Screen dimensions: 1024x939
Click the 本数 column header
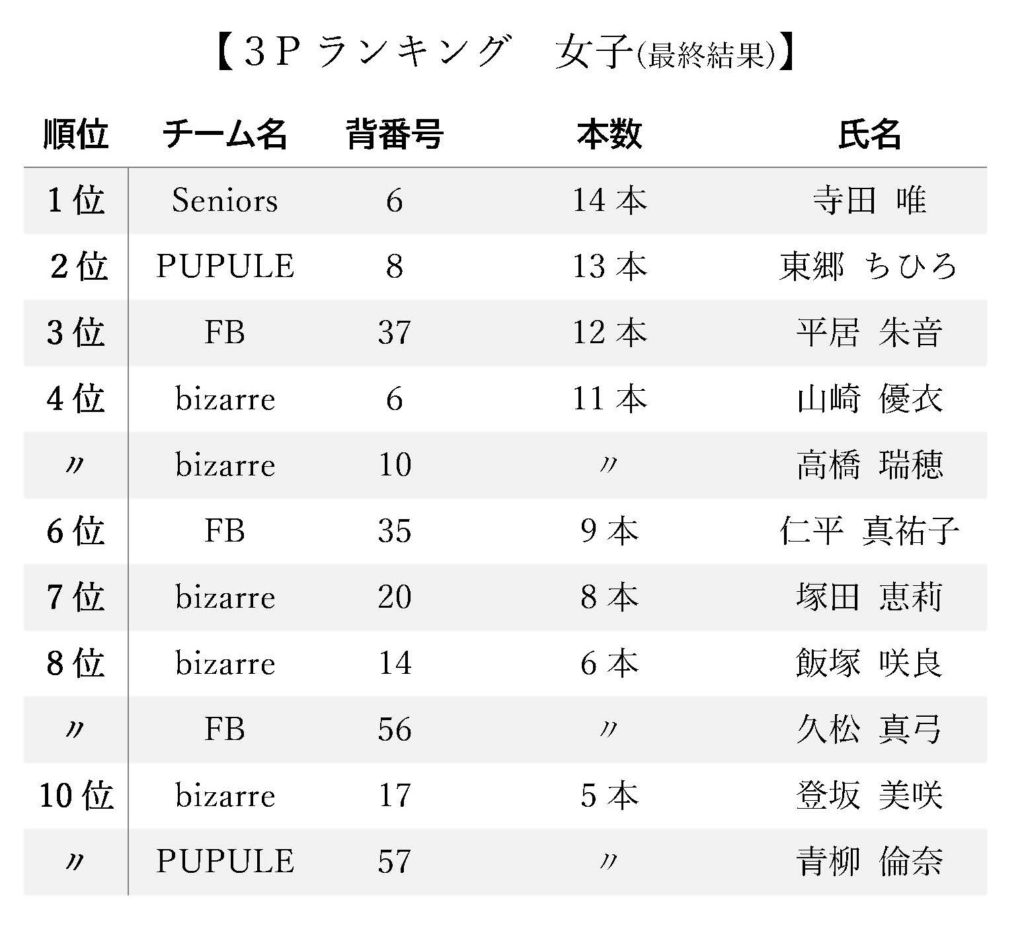609,135
